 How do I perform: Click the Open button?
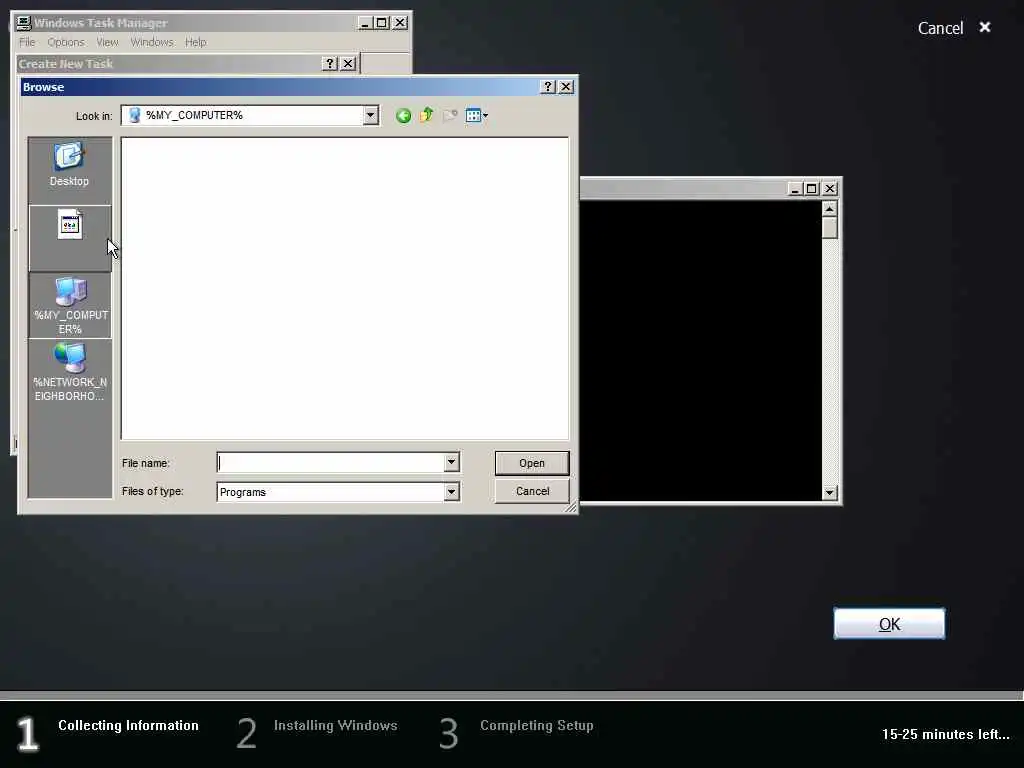click(532, 463)
